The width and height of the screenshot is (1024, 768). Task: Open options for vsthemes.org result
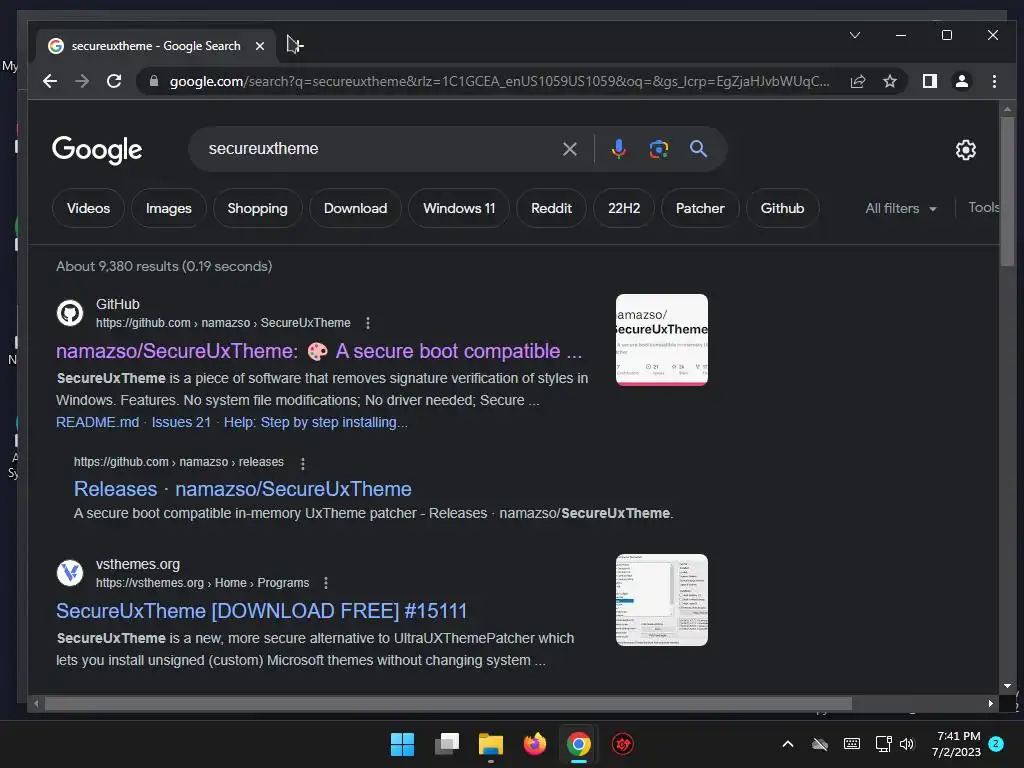click(x=326, y=583)
